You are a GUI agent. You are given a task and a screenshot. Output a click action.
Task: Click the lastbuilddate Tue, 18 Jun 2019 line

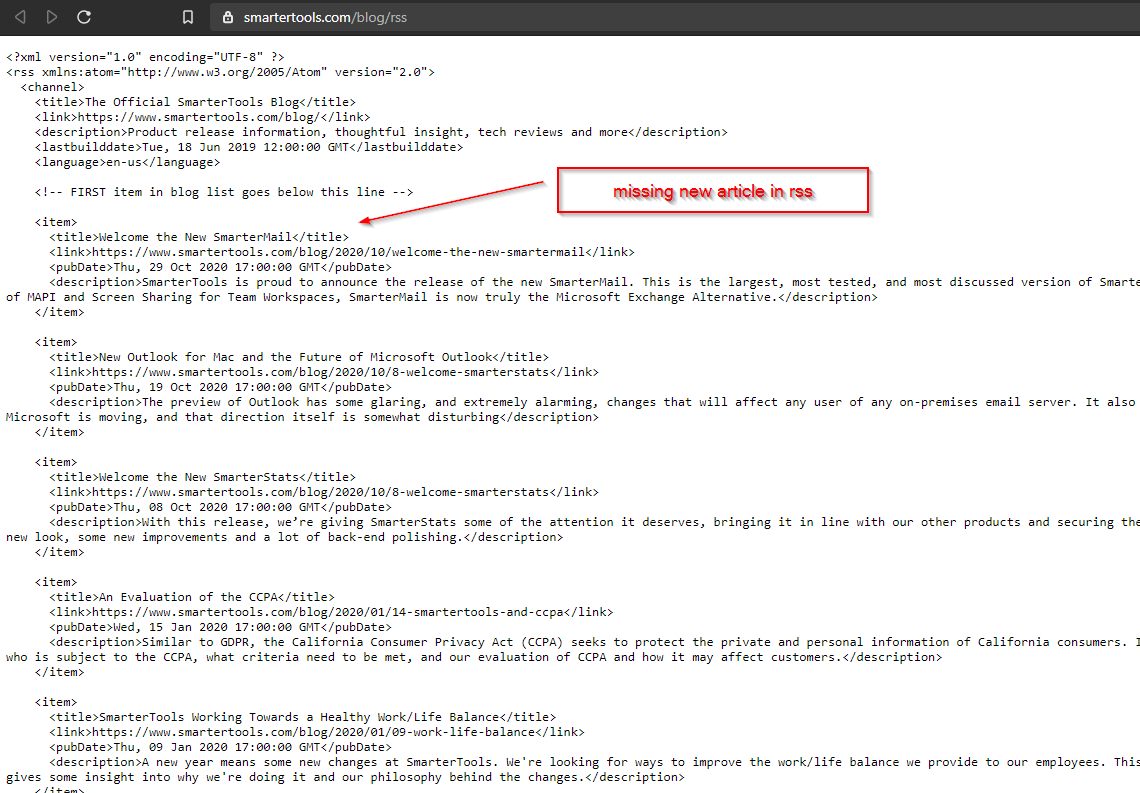[x=249, y=147]
